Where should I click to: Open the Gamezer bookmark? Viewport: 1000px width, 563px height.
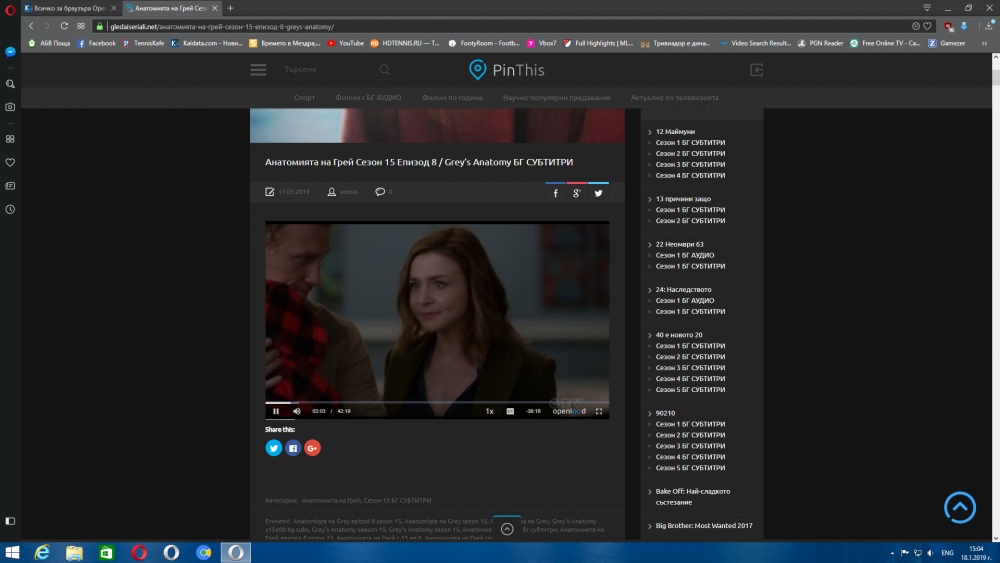coord(946,43)
